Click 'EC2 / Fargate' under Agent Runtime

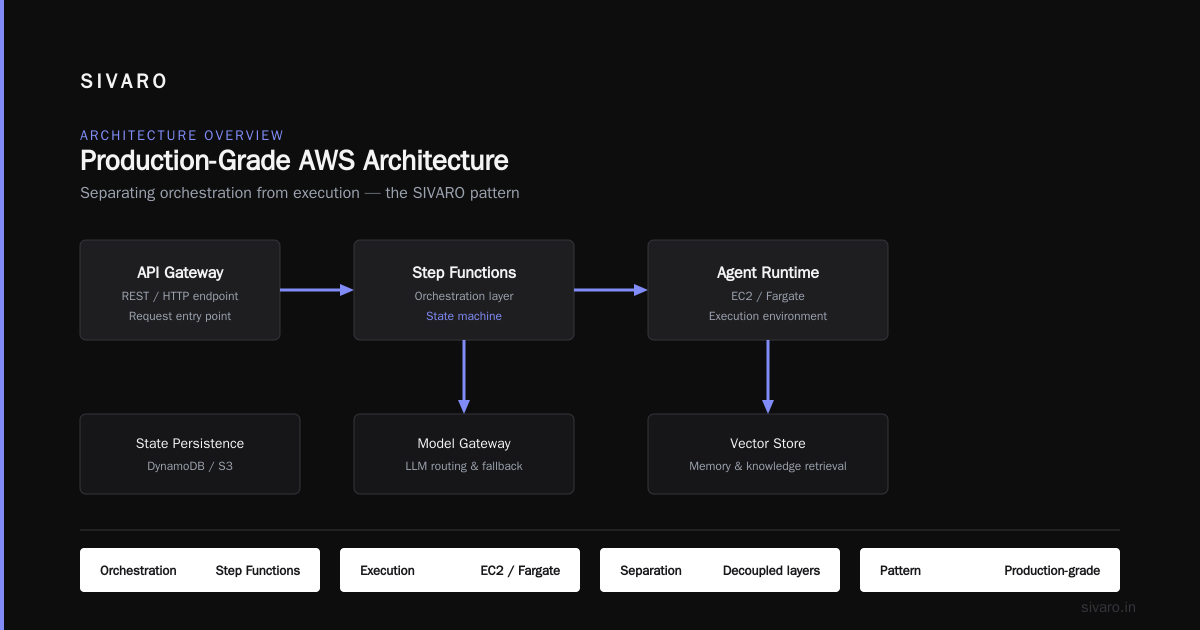(x=768, y=296)
